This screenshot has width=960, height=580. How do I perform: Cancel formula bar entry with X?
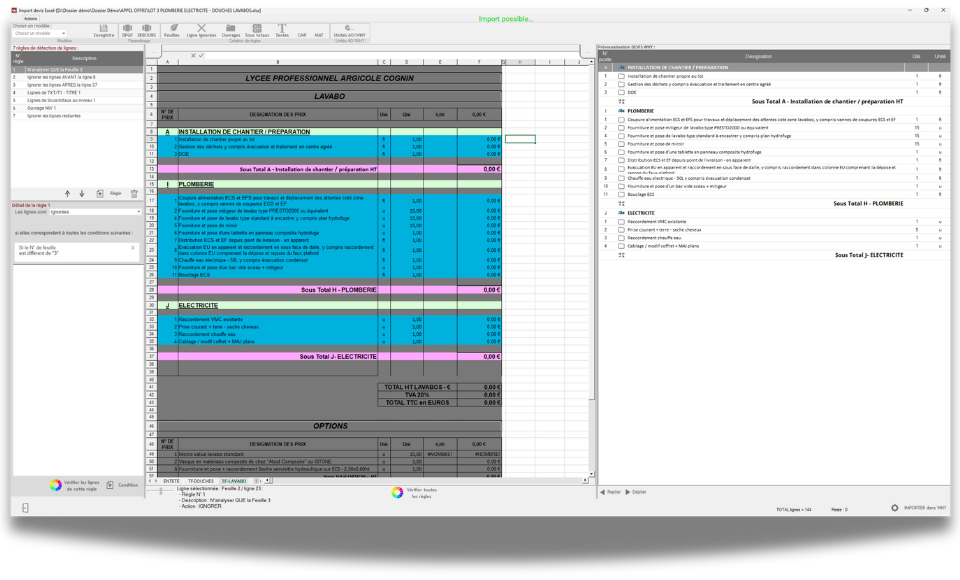click(x=193, y=56)
